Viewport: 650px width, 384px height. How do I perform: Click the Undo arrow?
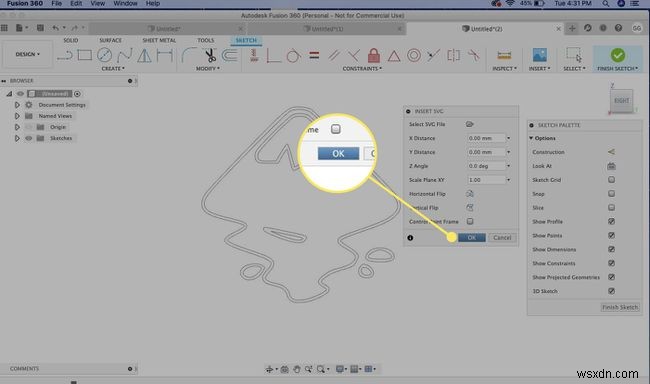(55, 28)
